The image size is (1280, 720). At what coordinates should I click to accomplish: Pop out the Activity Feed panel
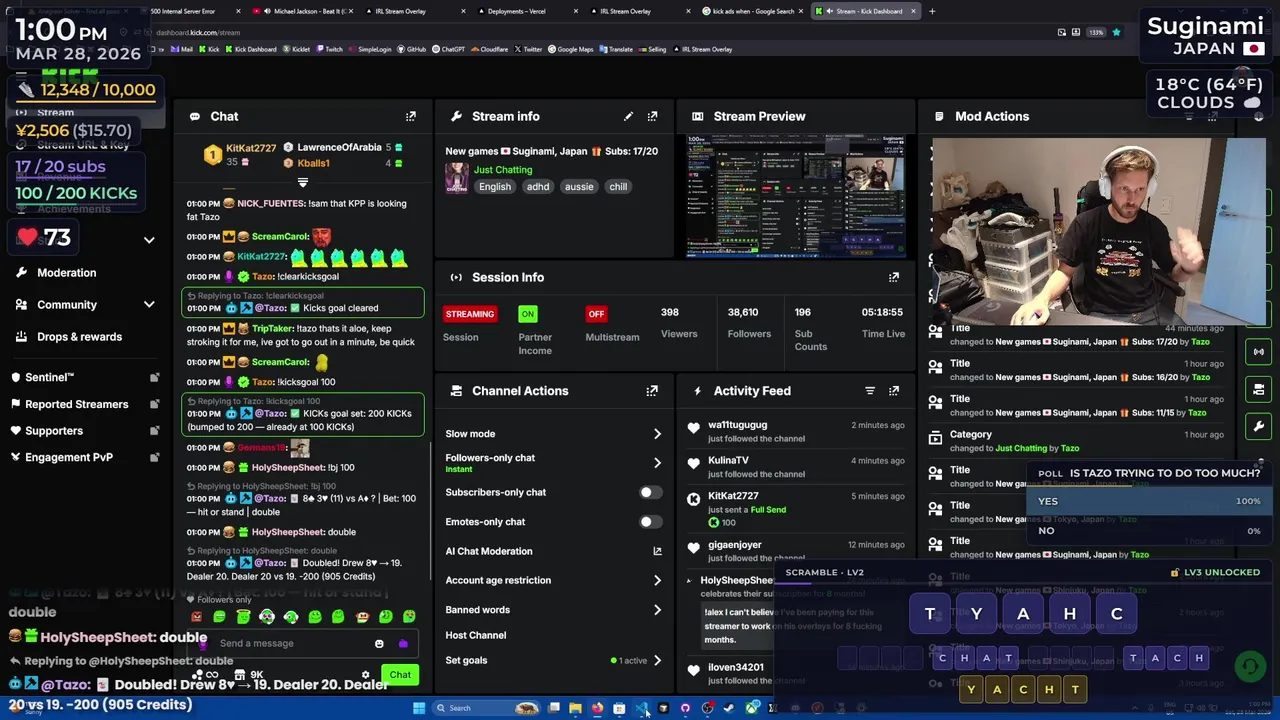coord(894,391)
